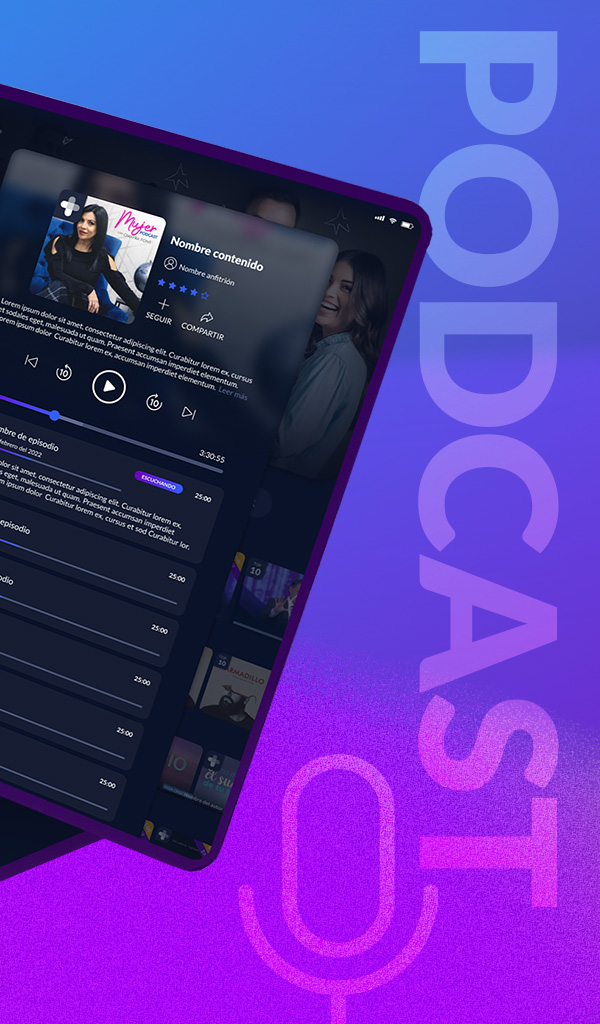This screenshot has width=600, height=1024.
Task: Tap the plus logo on the Mujer cover
Action: click(70, 206)
